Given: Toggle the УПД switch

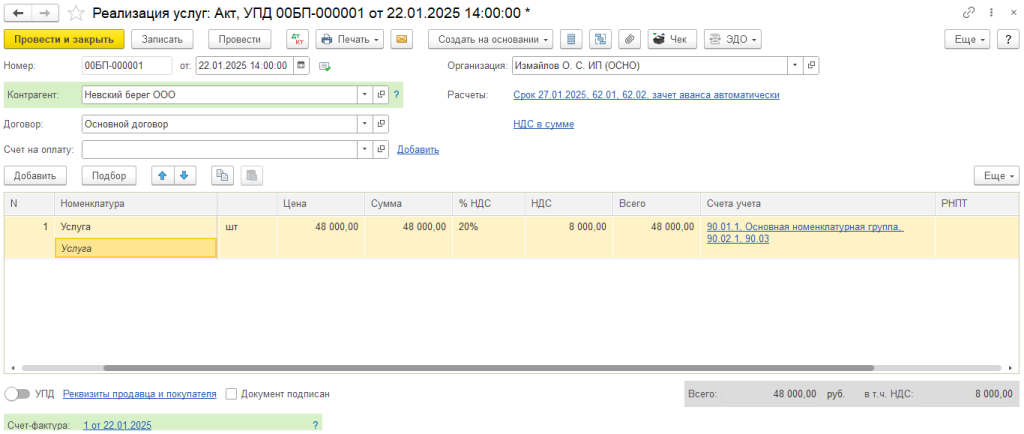Looking at the screenshot, I should coord(17,394).
